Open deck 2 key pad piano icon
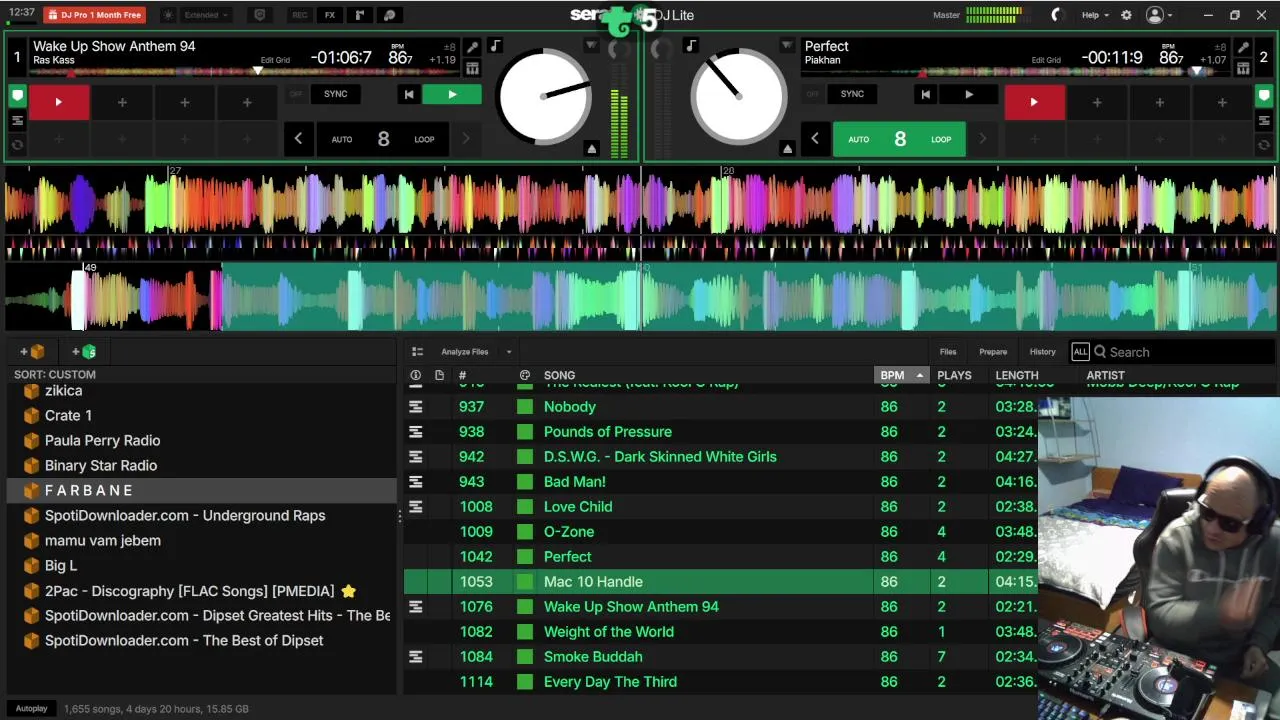 click(1243, 68)
